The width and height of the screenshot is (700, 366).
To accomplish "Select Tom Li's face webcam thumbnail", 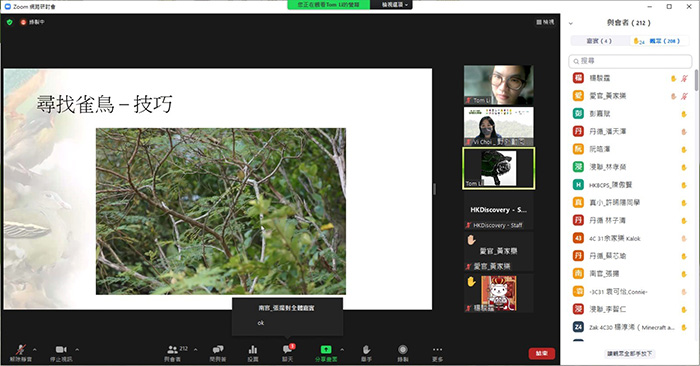I will [x=498, y=85].
